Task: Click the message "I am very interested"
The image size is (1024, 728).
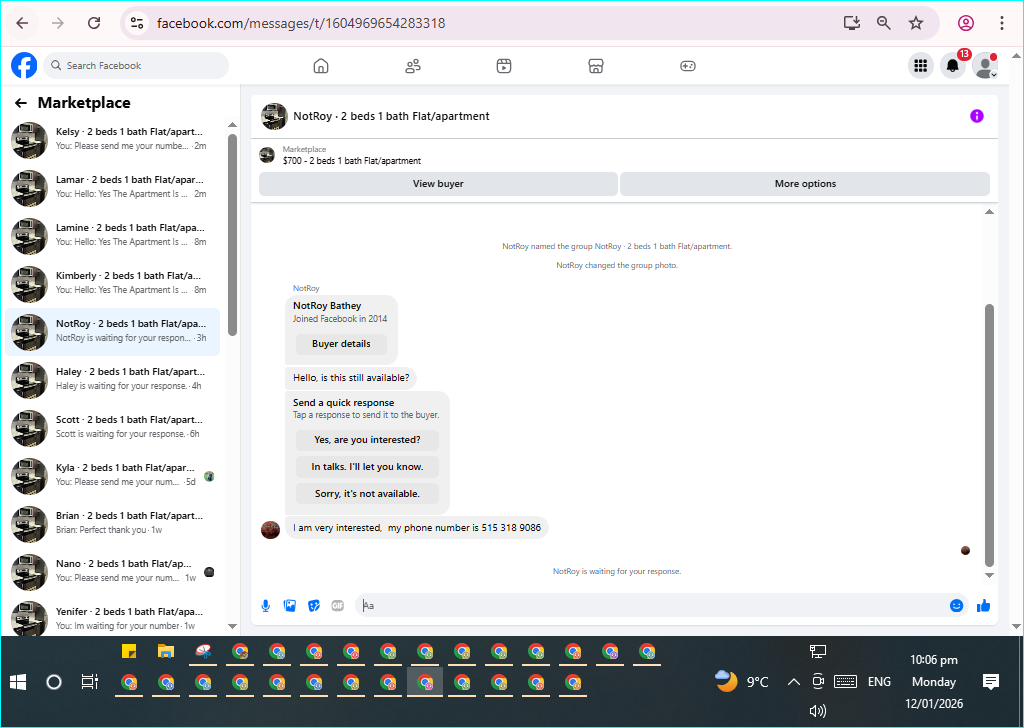Action: click(417, 528)
